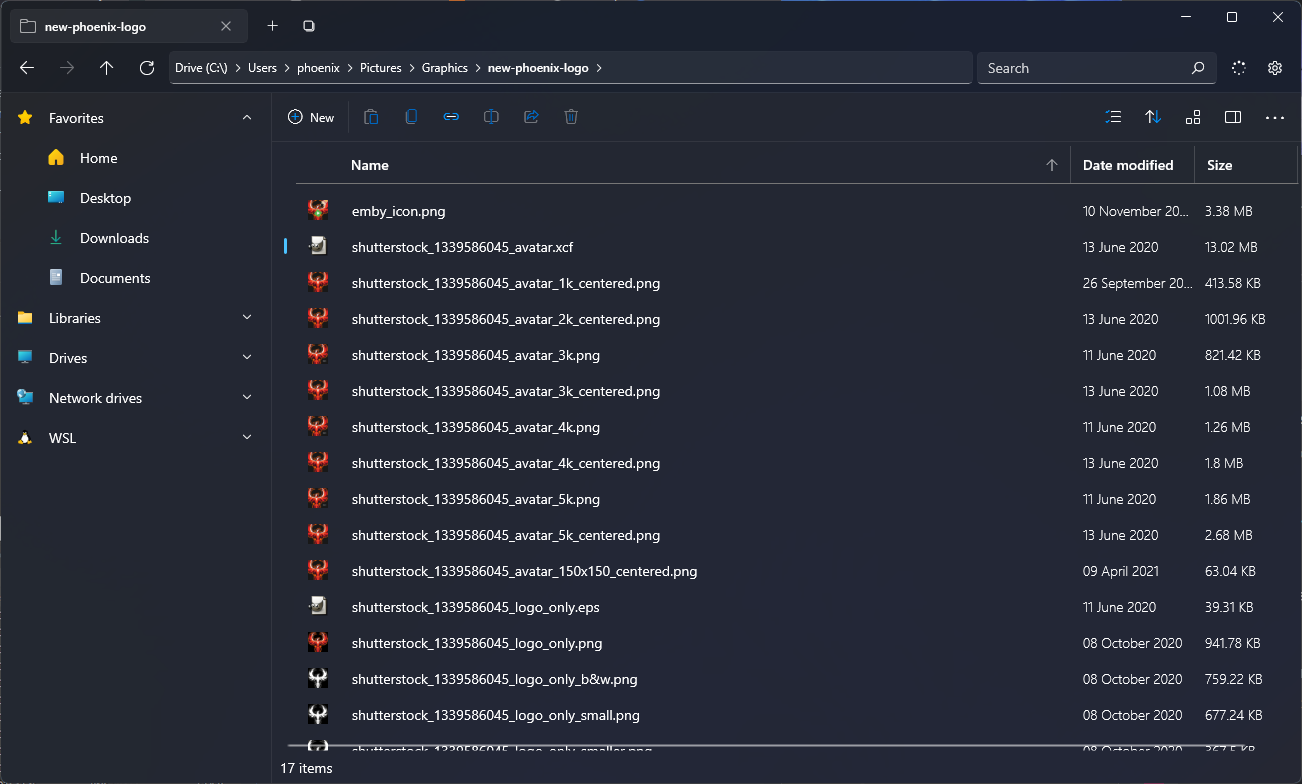Click the Rename icon in the toolbar
Image resolution: width=1302 pixels, height=784 pixels.
point(491,117)
